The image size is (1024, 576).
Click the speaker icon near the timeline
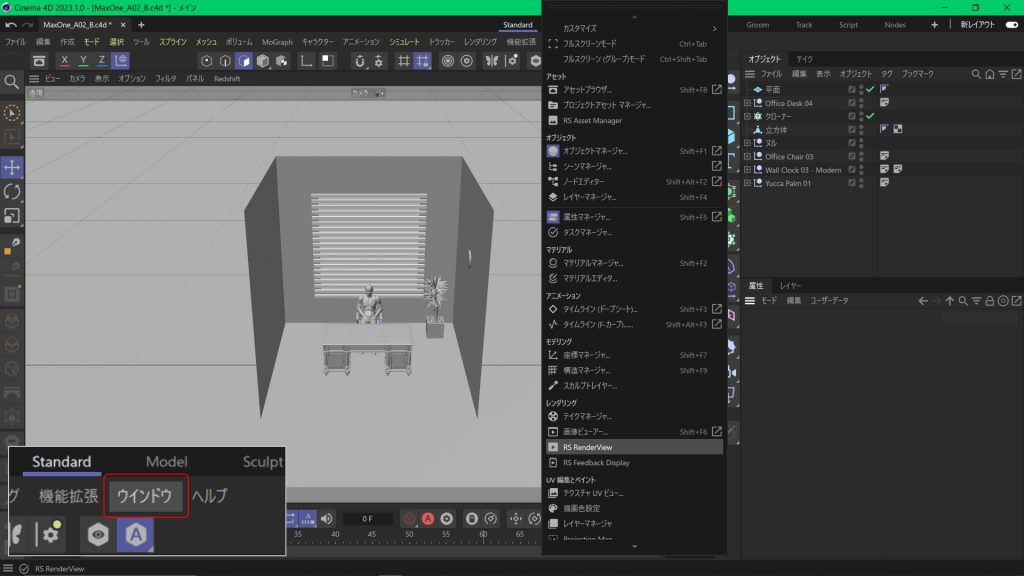point(326,519)
